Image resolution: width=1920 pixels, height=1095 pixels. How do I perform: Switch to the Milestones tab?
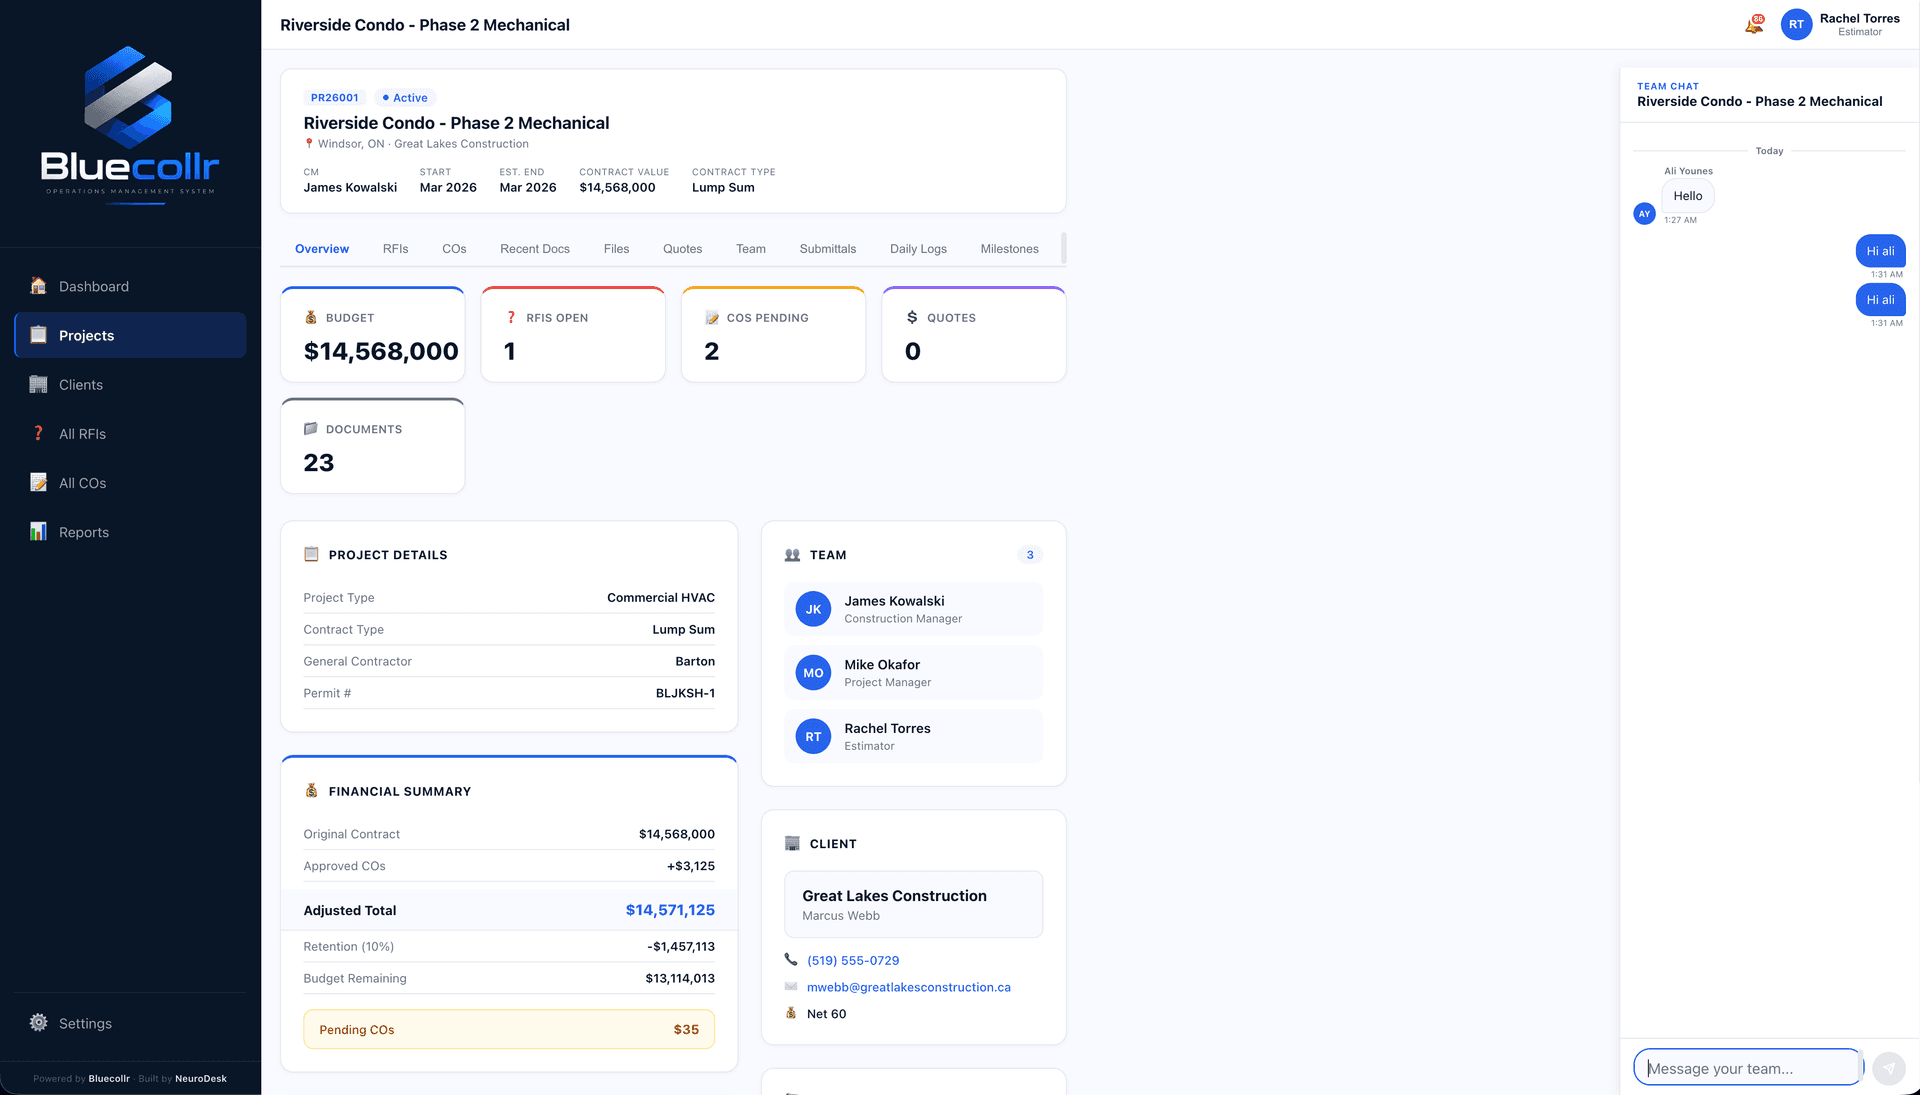point(1009,248)
